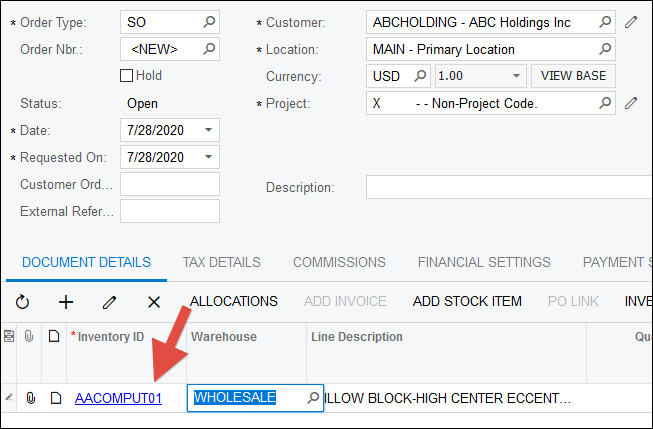Viewport: 653px width, 429px height.
Task: Open the Order Type lookup magnifier
Action: (x=209, y=22)
